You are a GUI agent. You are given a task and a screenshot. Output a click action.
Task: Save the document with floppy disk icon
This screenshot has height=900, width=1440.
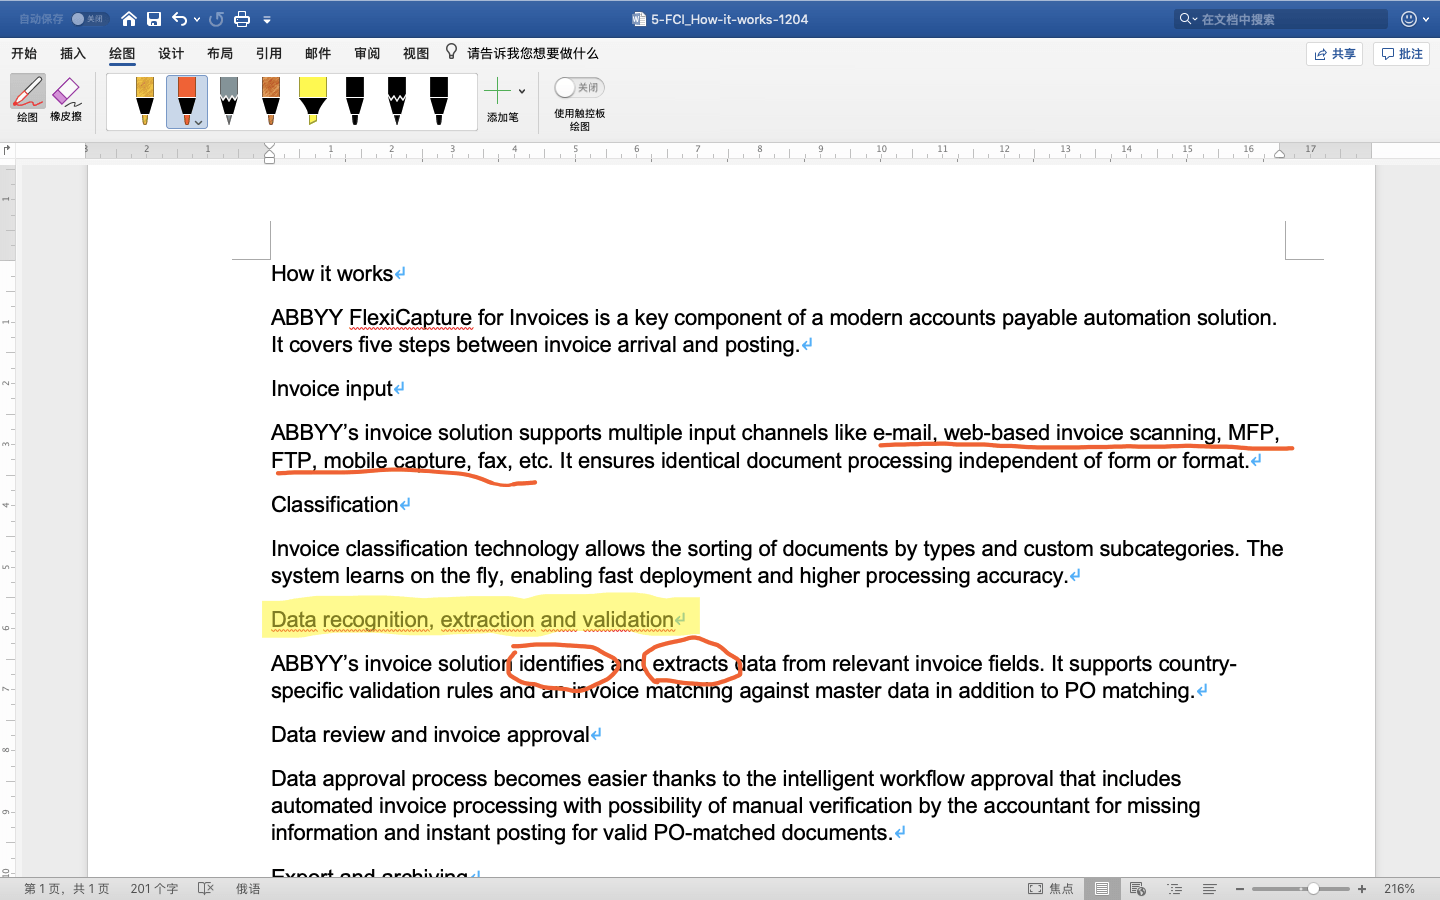[154, 19]
